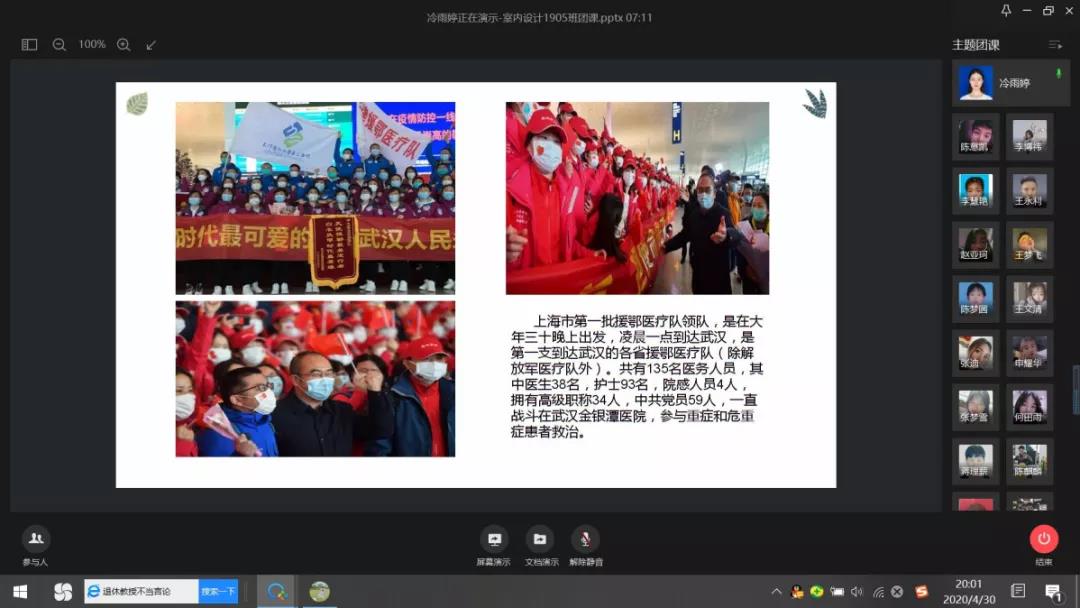
Task: Open the participants (参与人) panel
Action: coord(36,540)
